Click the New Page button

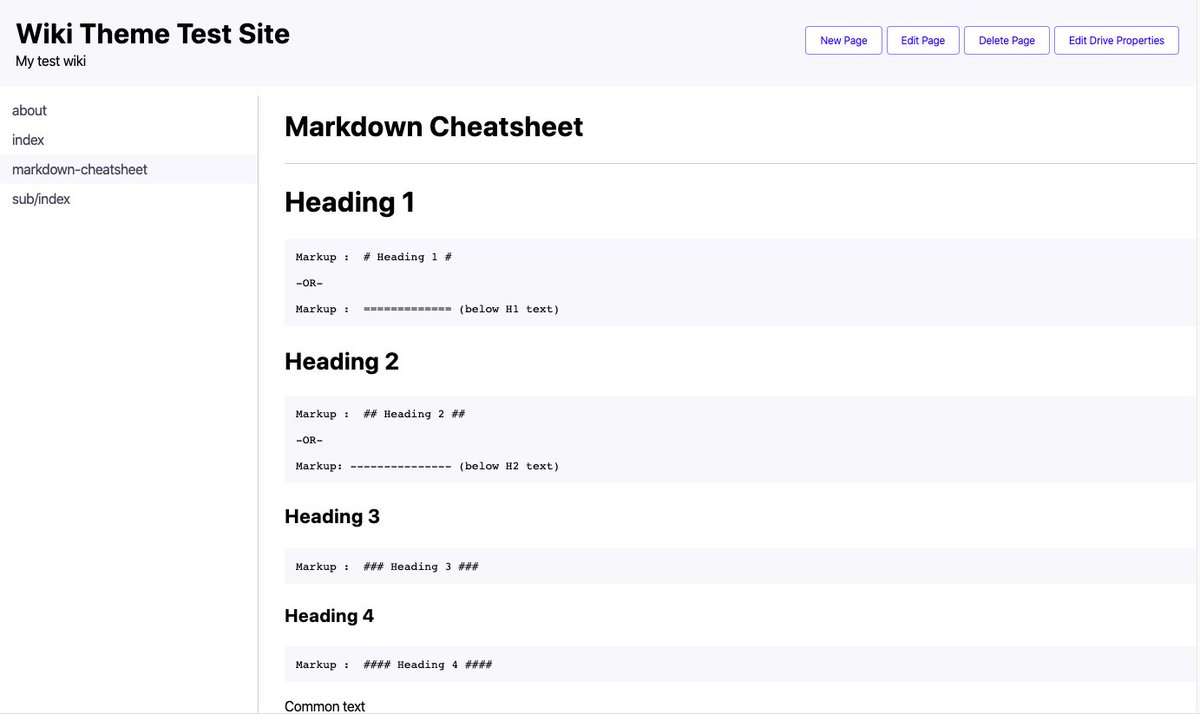843,40
